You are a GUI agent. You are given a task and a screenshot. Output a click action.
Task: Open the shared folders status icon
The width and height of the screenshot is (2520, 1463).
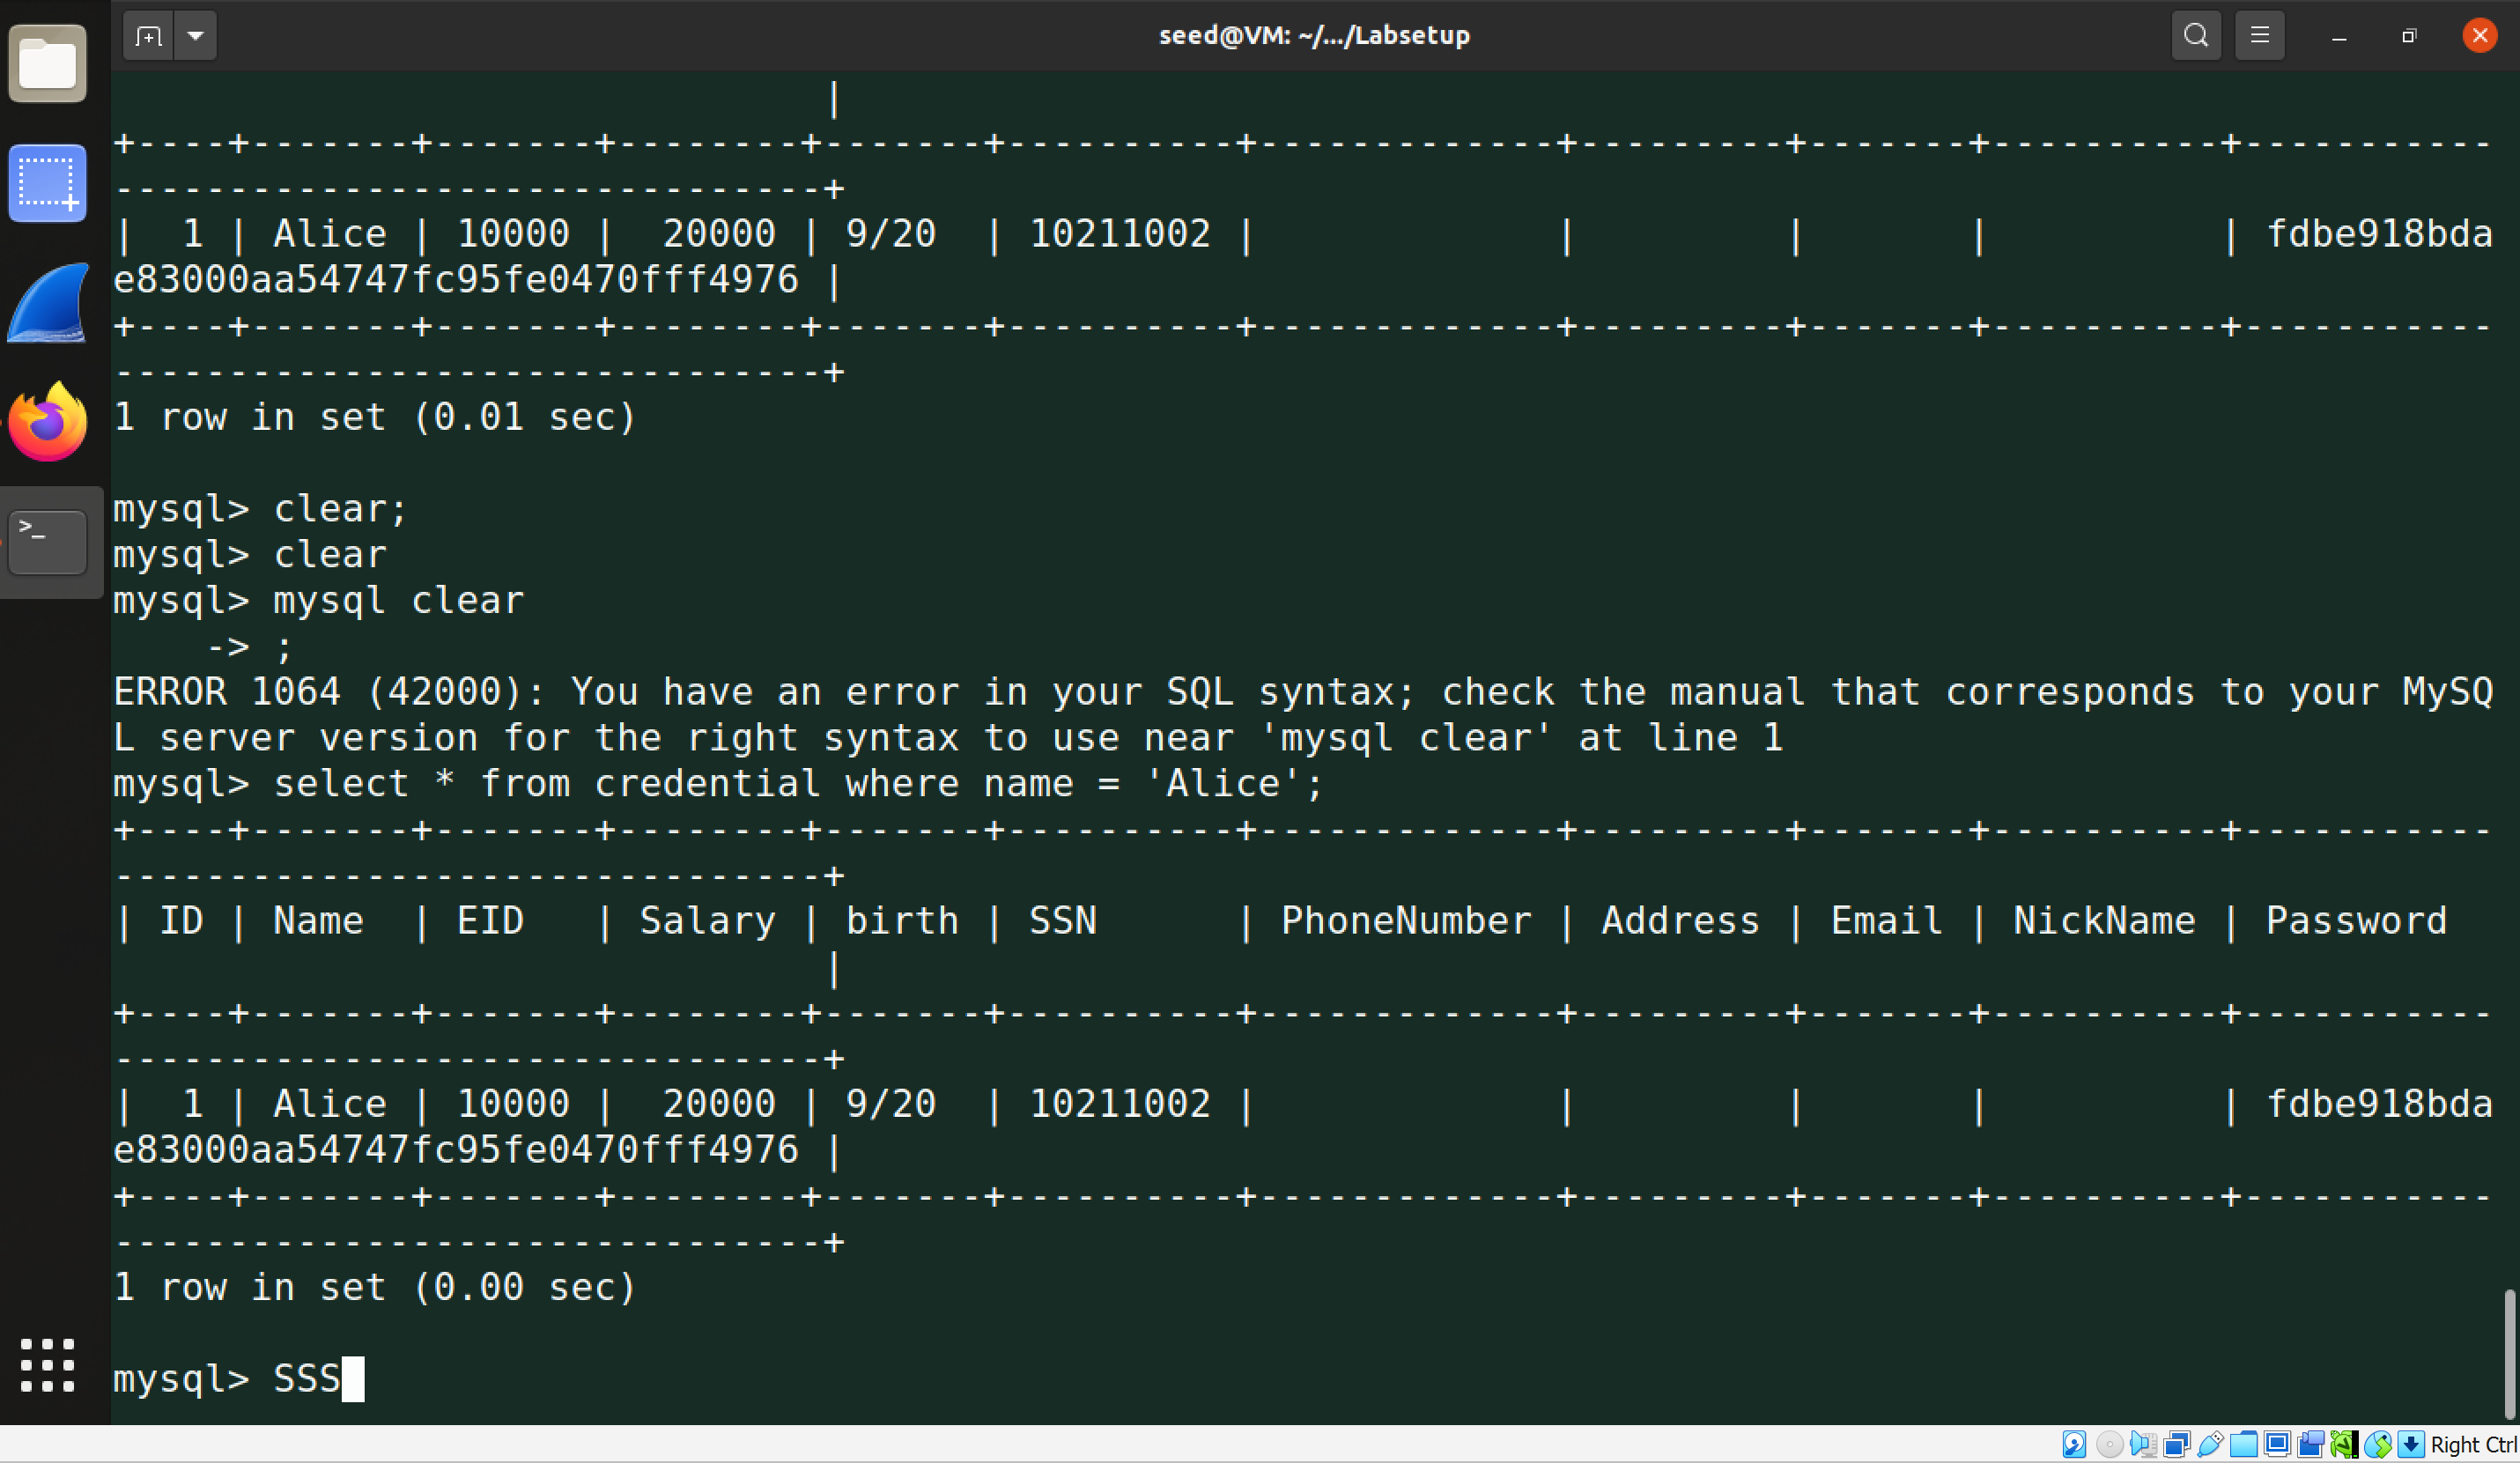[2243, 1444]
